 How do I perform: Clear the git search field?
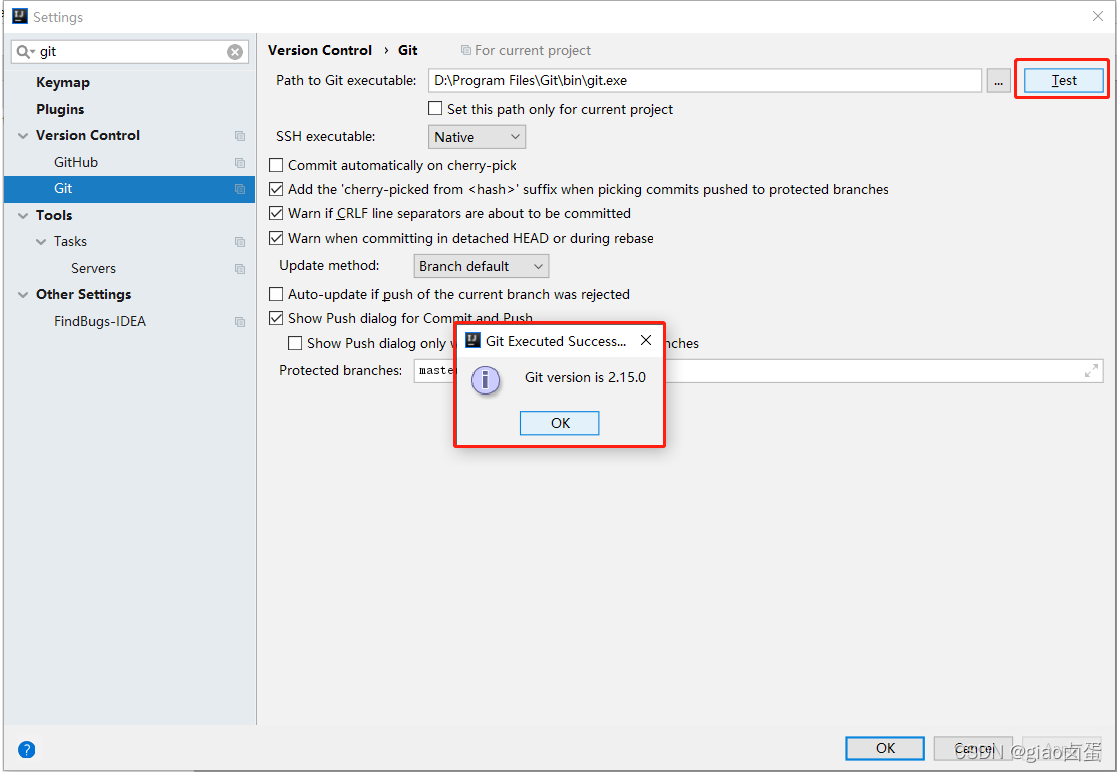[x=235, y=52]
